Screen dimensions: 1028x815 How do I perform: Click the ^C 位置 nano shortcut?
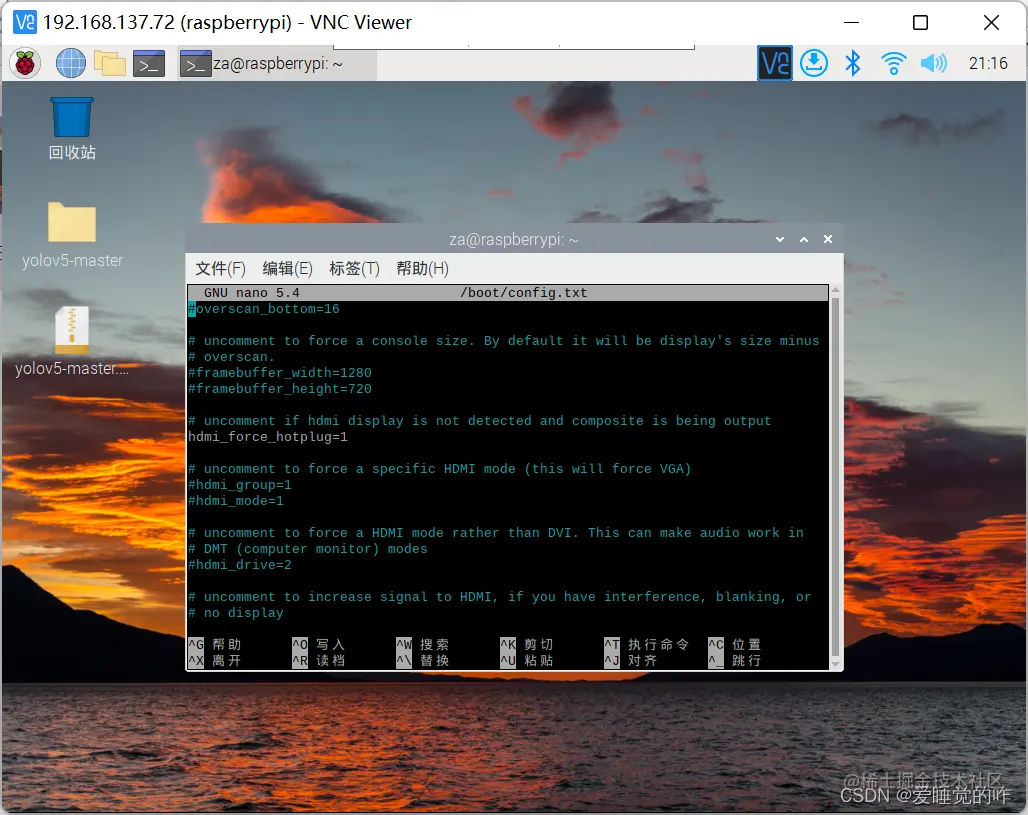pos(735,645)
